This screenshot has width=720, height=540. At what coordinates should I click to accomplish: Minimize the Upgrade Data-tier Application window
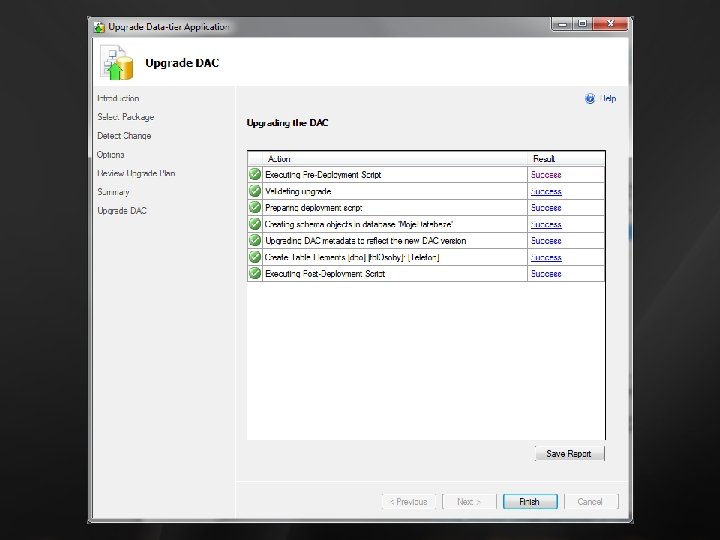point(562,24)
